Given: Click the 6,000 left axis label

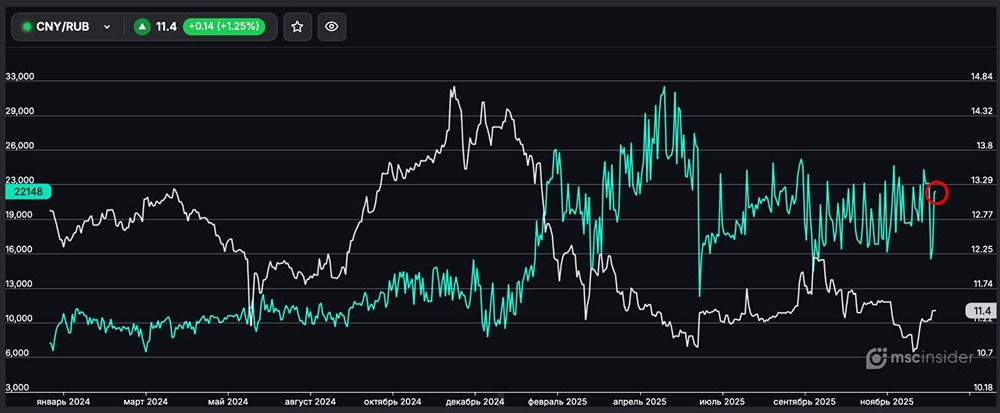Looking at the screenshot, I should (x=18, y=352).
